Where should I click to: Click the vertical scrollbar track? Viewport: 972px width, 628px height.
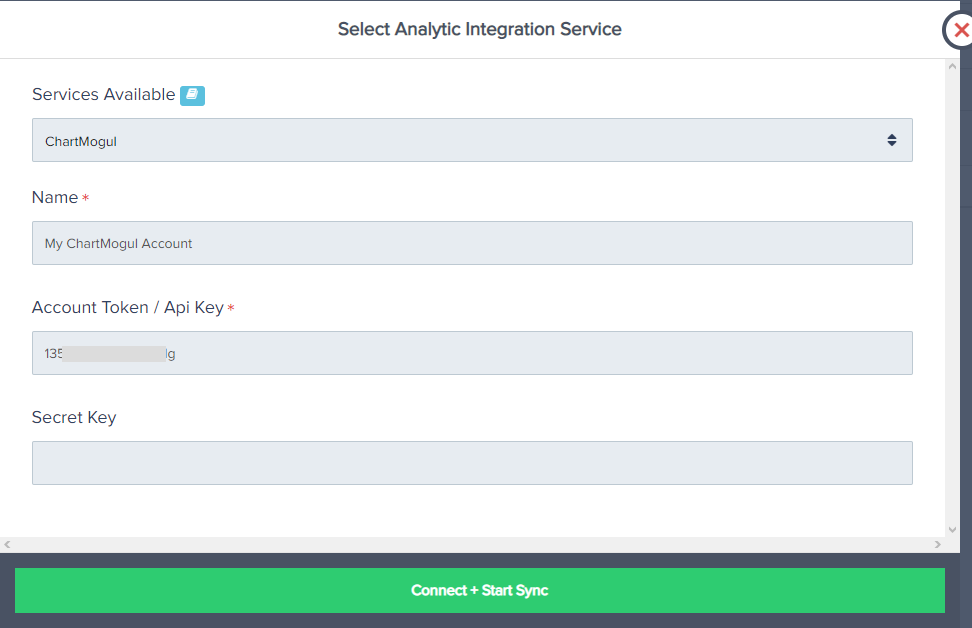pyautogui.click(x=952, y=300)
